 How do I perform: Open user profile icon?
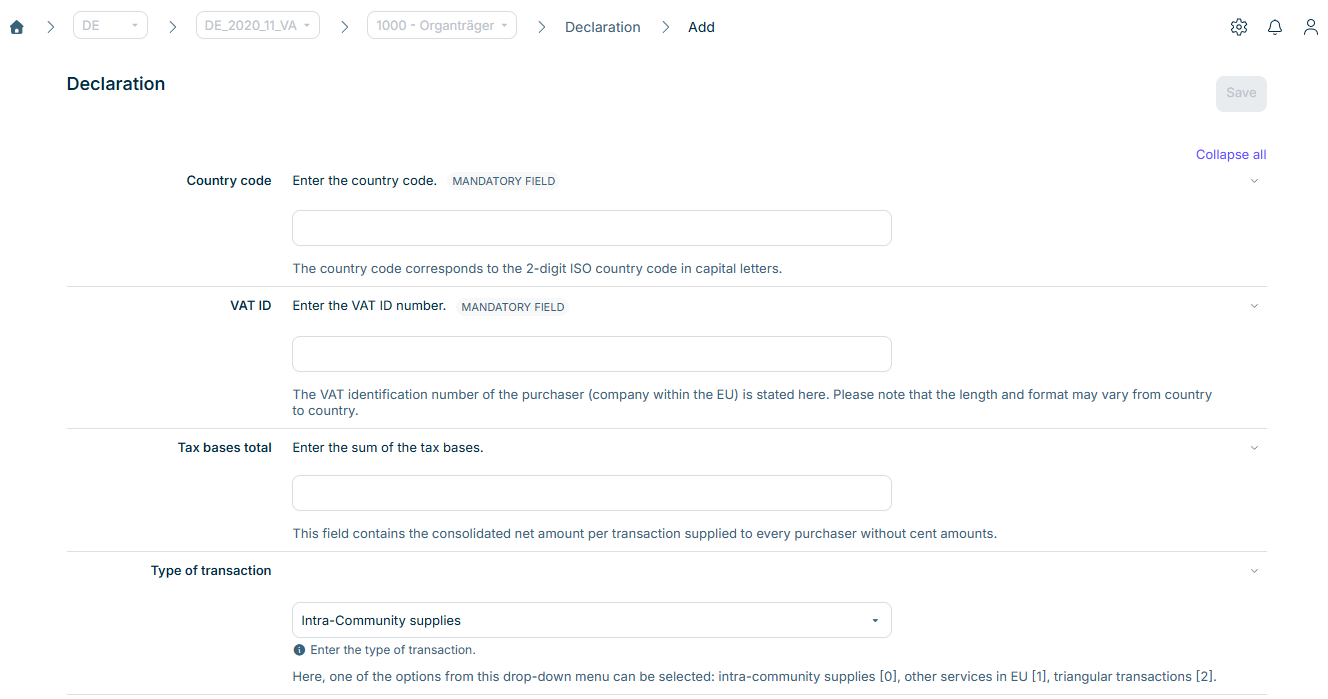click(1311, 27)
